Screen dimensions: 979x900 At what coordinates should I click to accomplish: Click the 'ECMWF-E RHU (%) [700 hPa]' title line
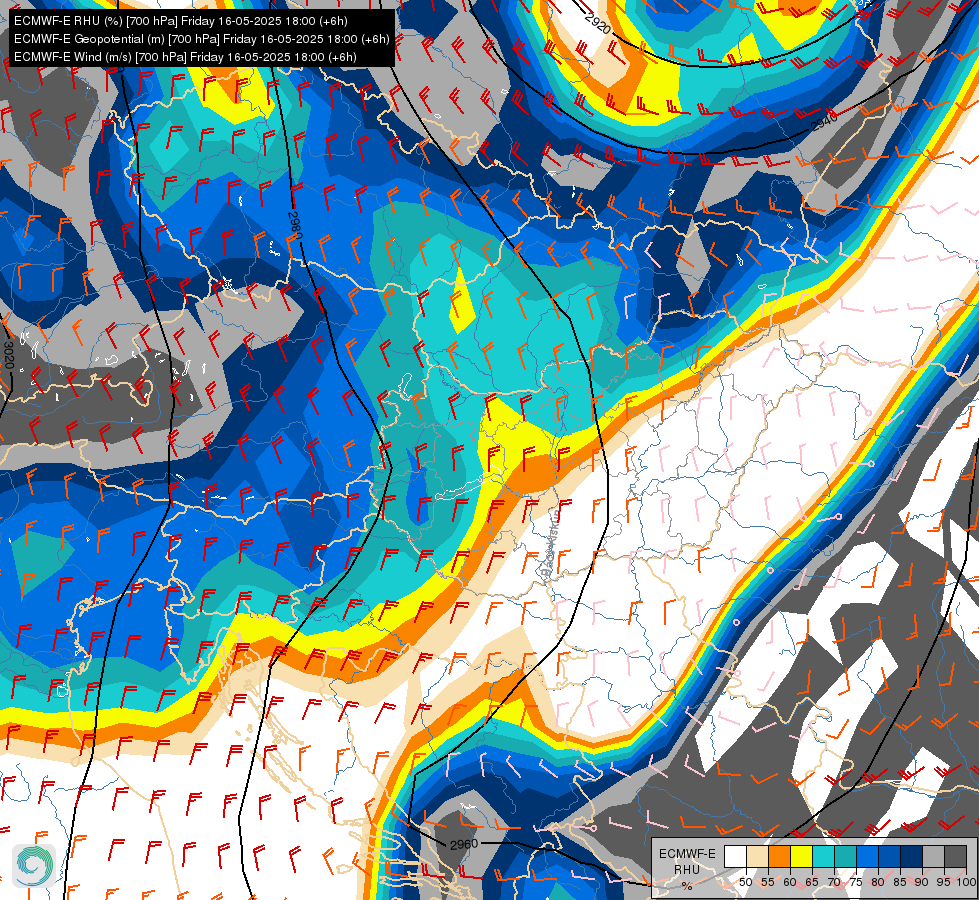click(180, 21)
